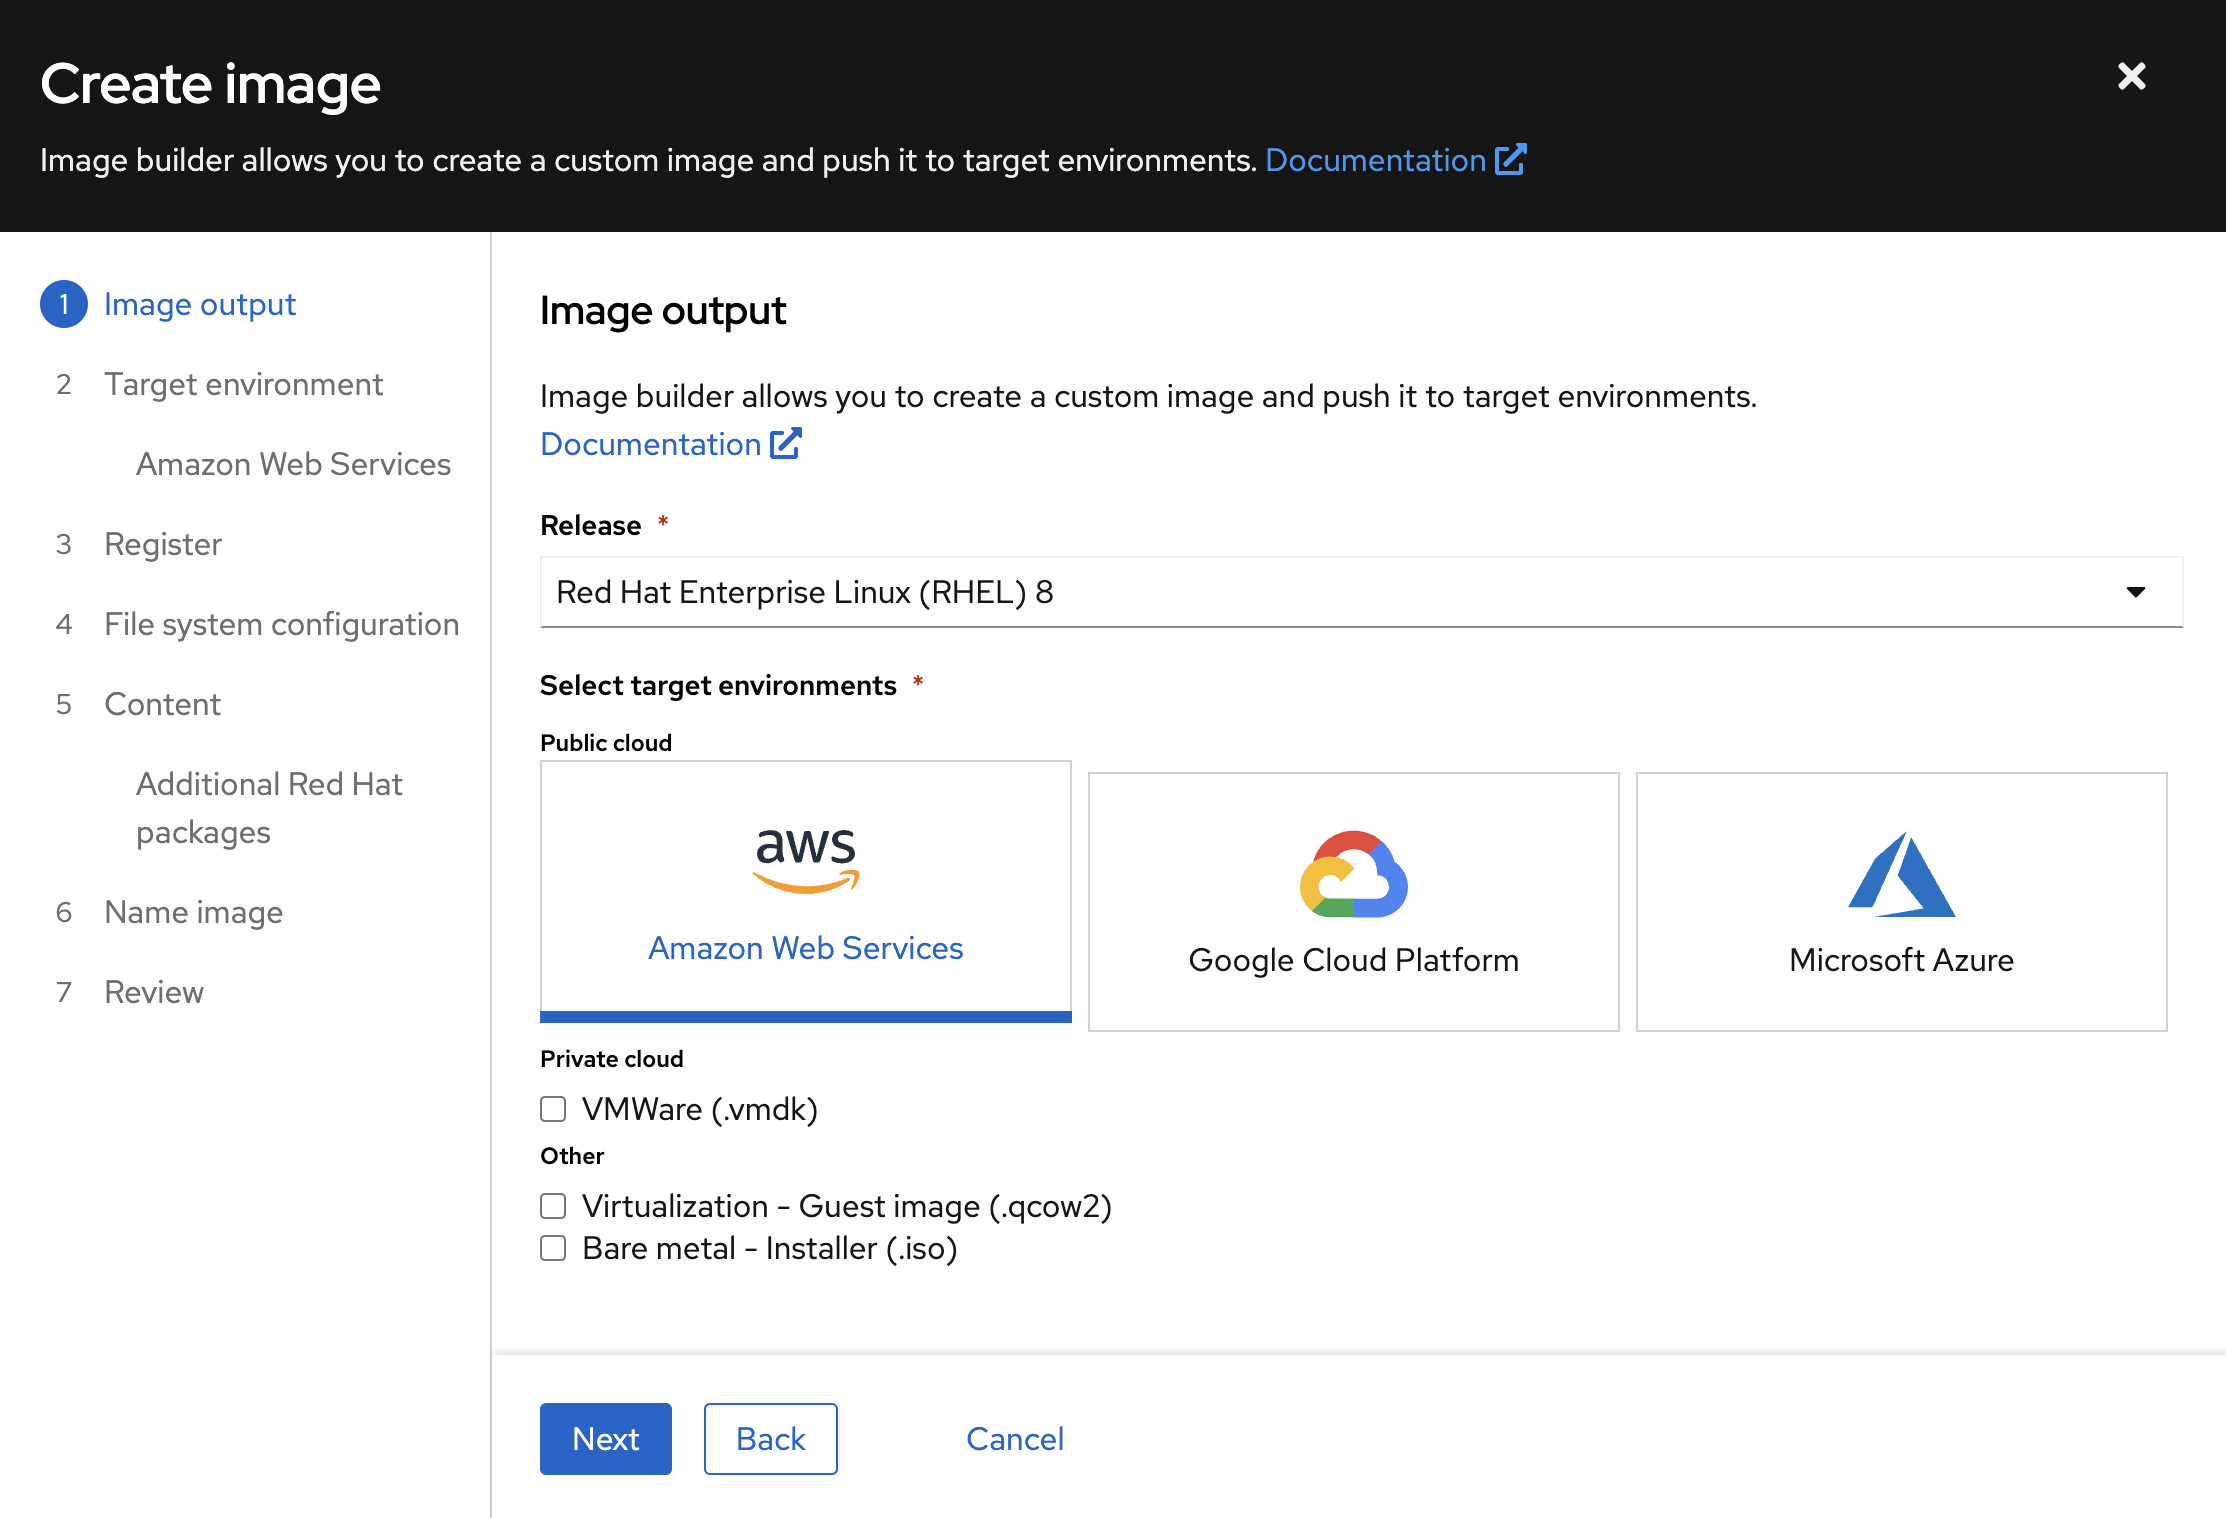Open the File system configuration step

point(281,624)
